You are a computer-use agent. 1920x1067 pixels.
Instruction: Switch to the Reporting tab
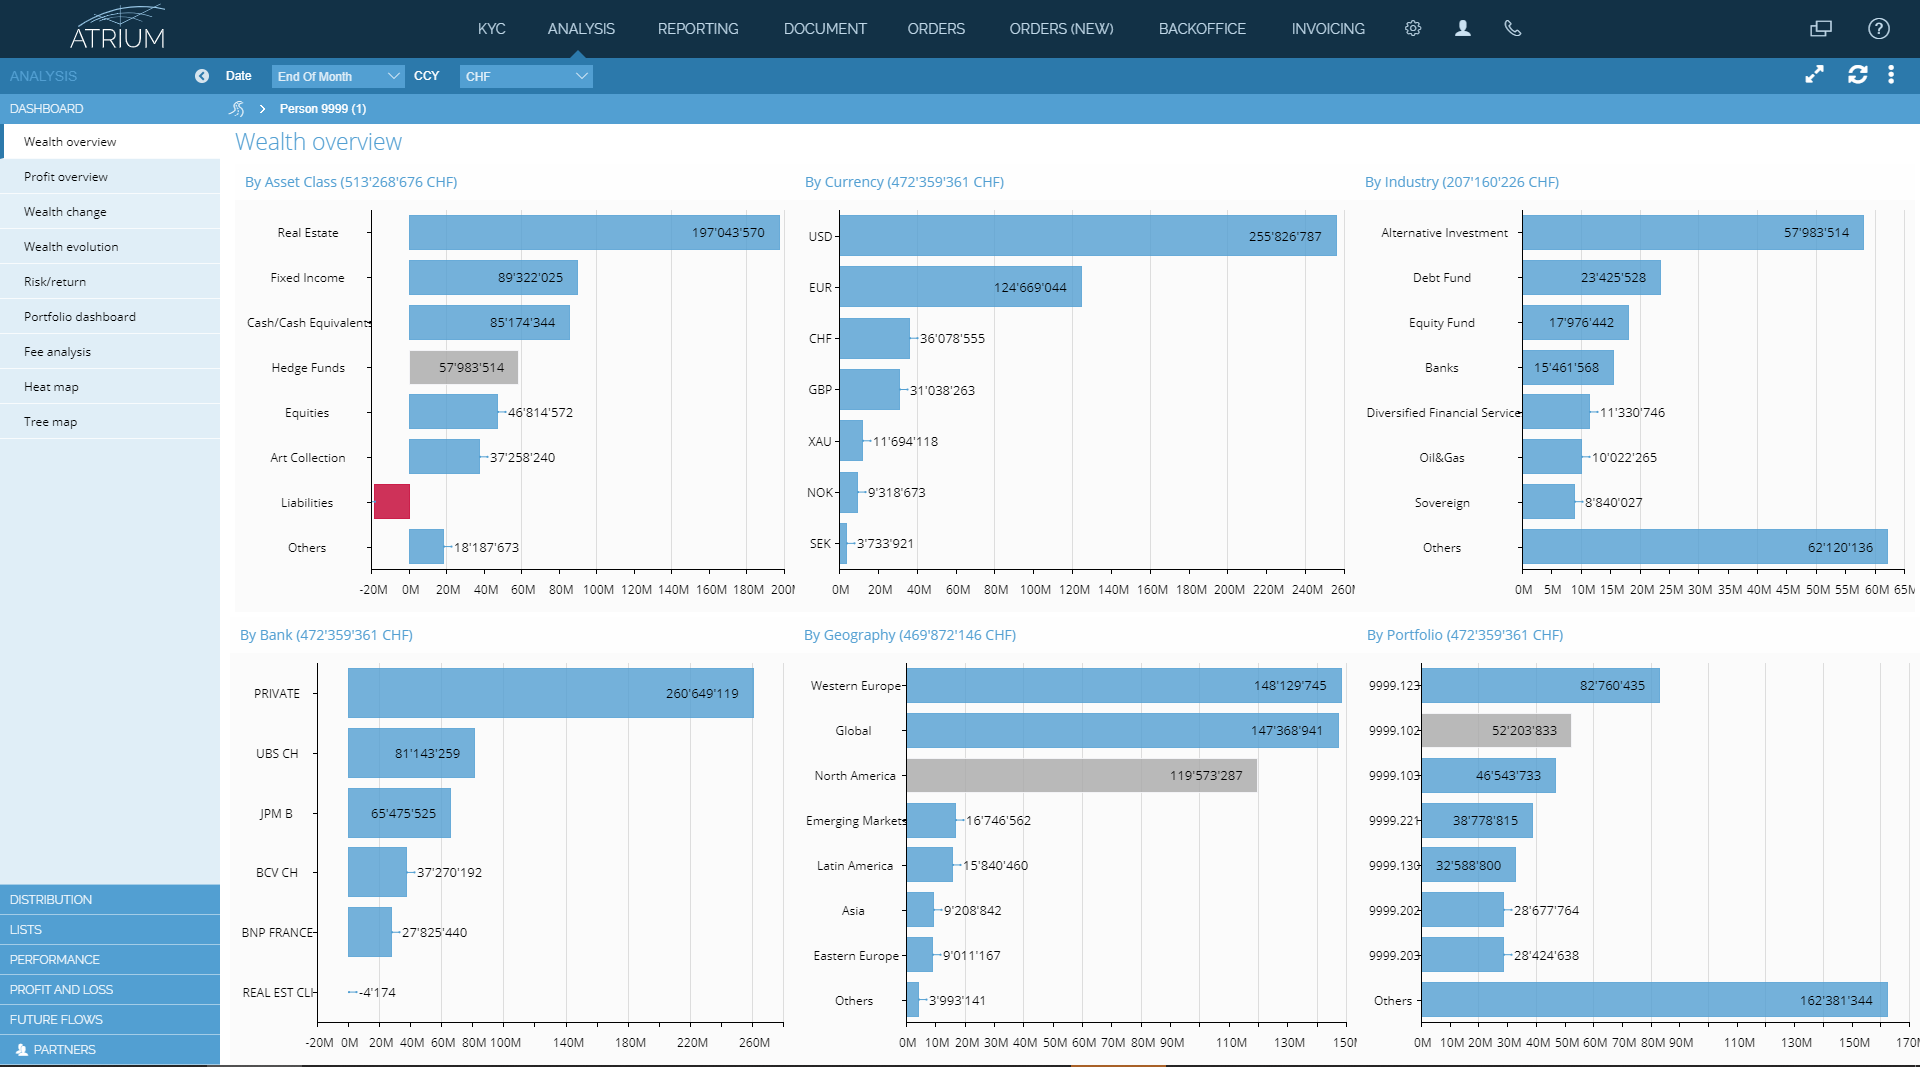click(x=697, y=29)
